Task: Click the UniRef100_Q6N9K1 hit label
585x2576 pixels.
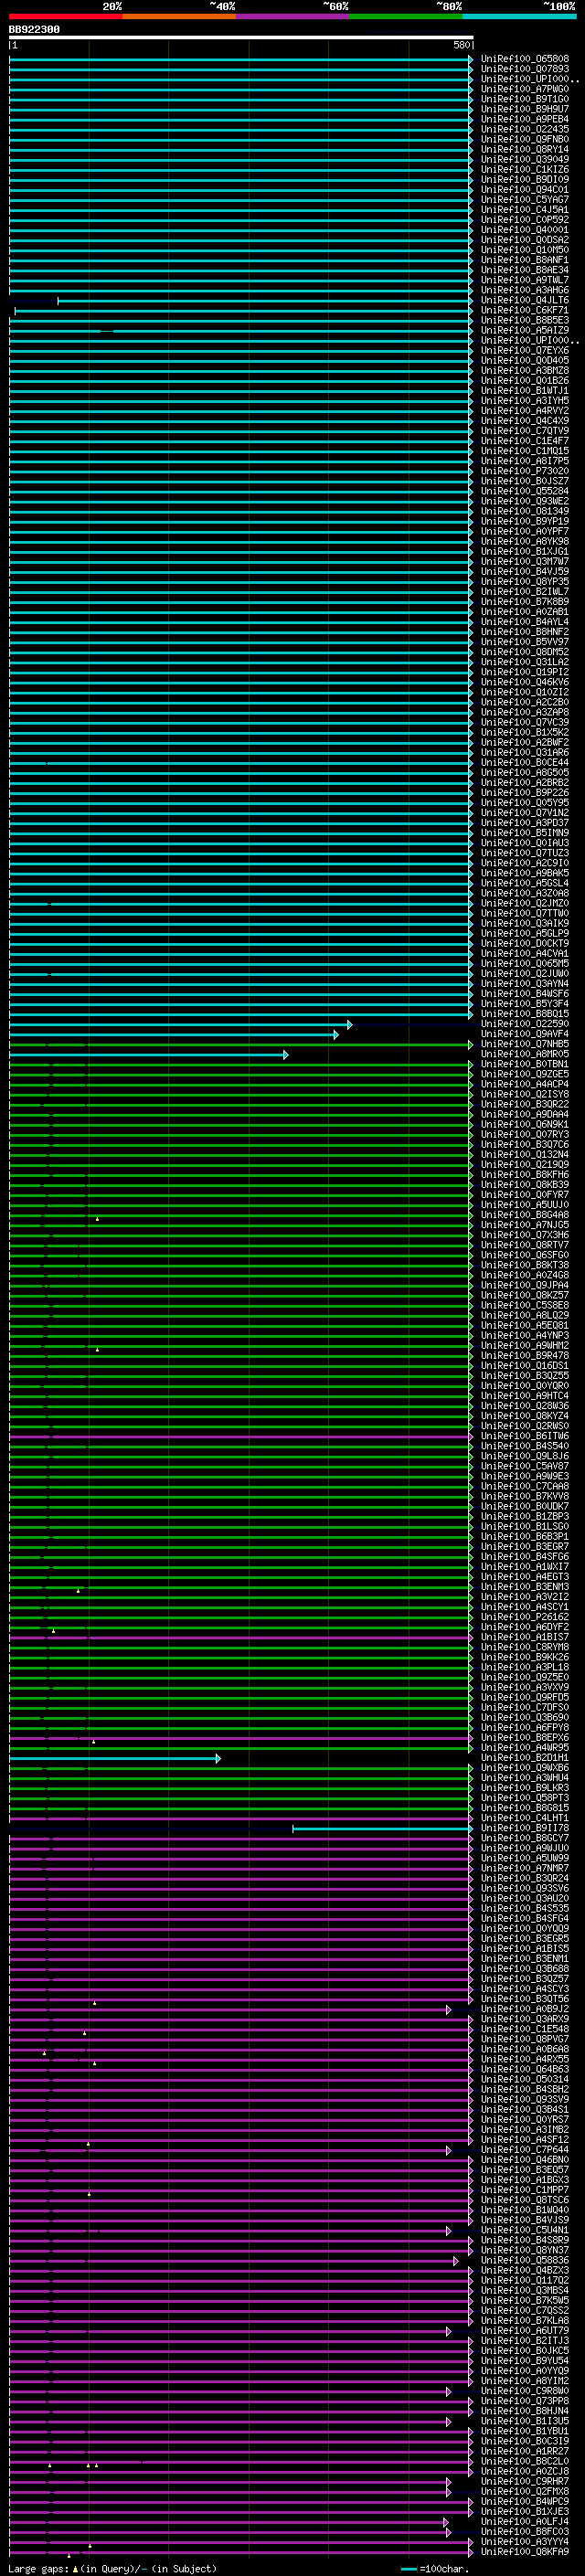Action: [525, 1125]
